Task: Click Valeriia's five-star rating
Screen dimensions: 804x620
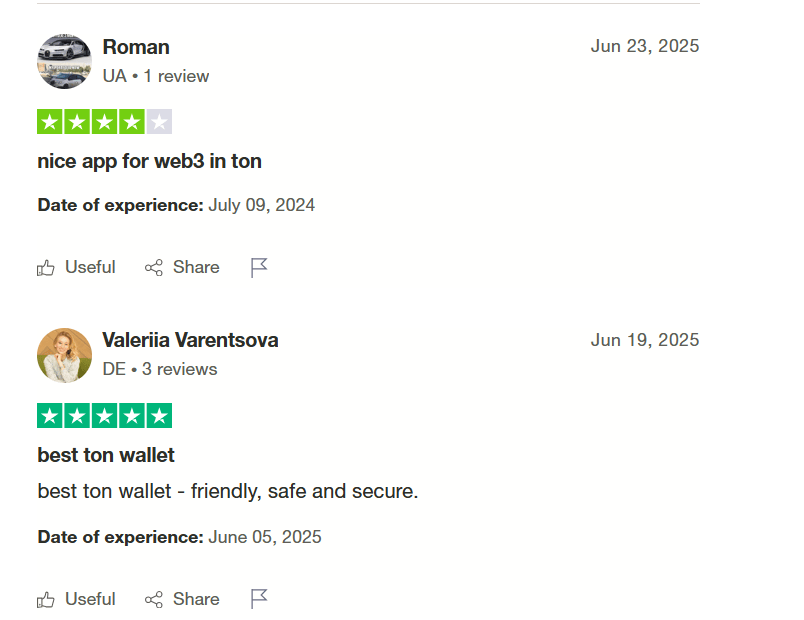Action: click(x=105, y=415)
